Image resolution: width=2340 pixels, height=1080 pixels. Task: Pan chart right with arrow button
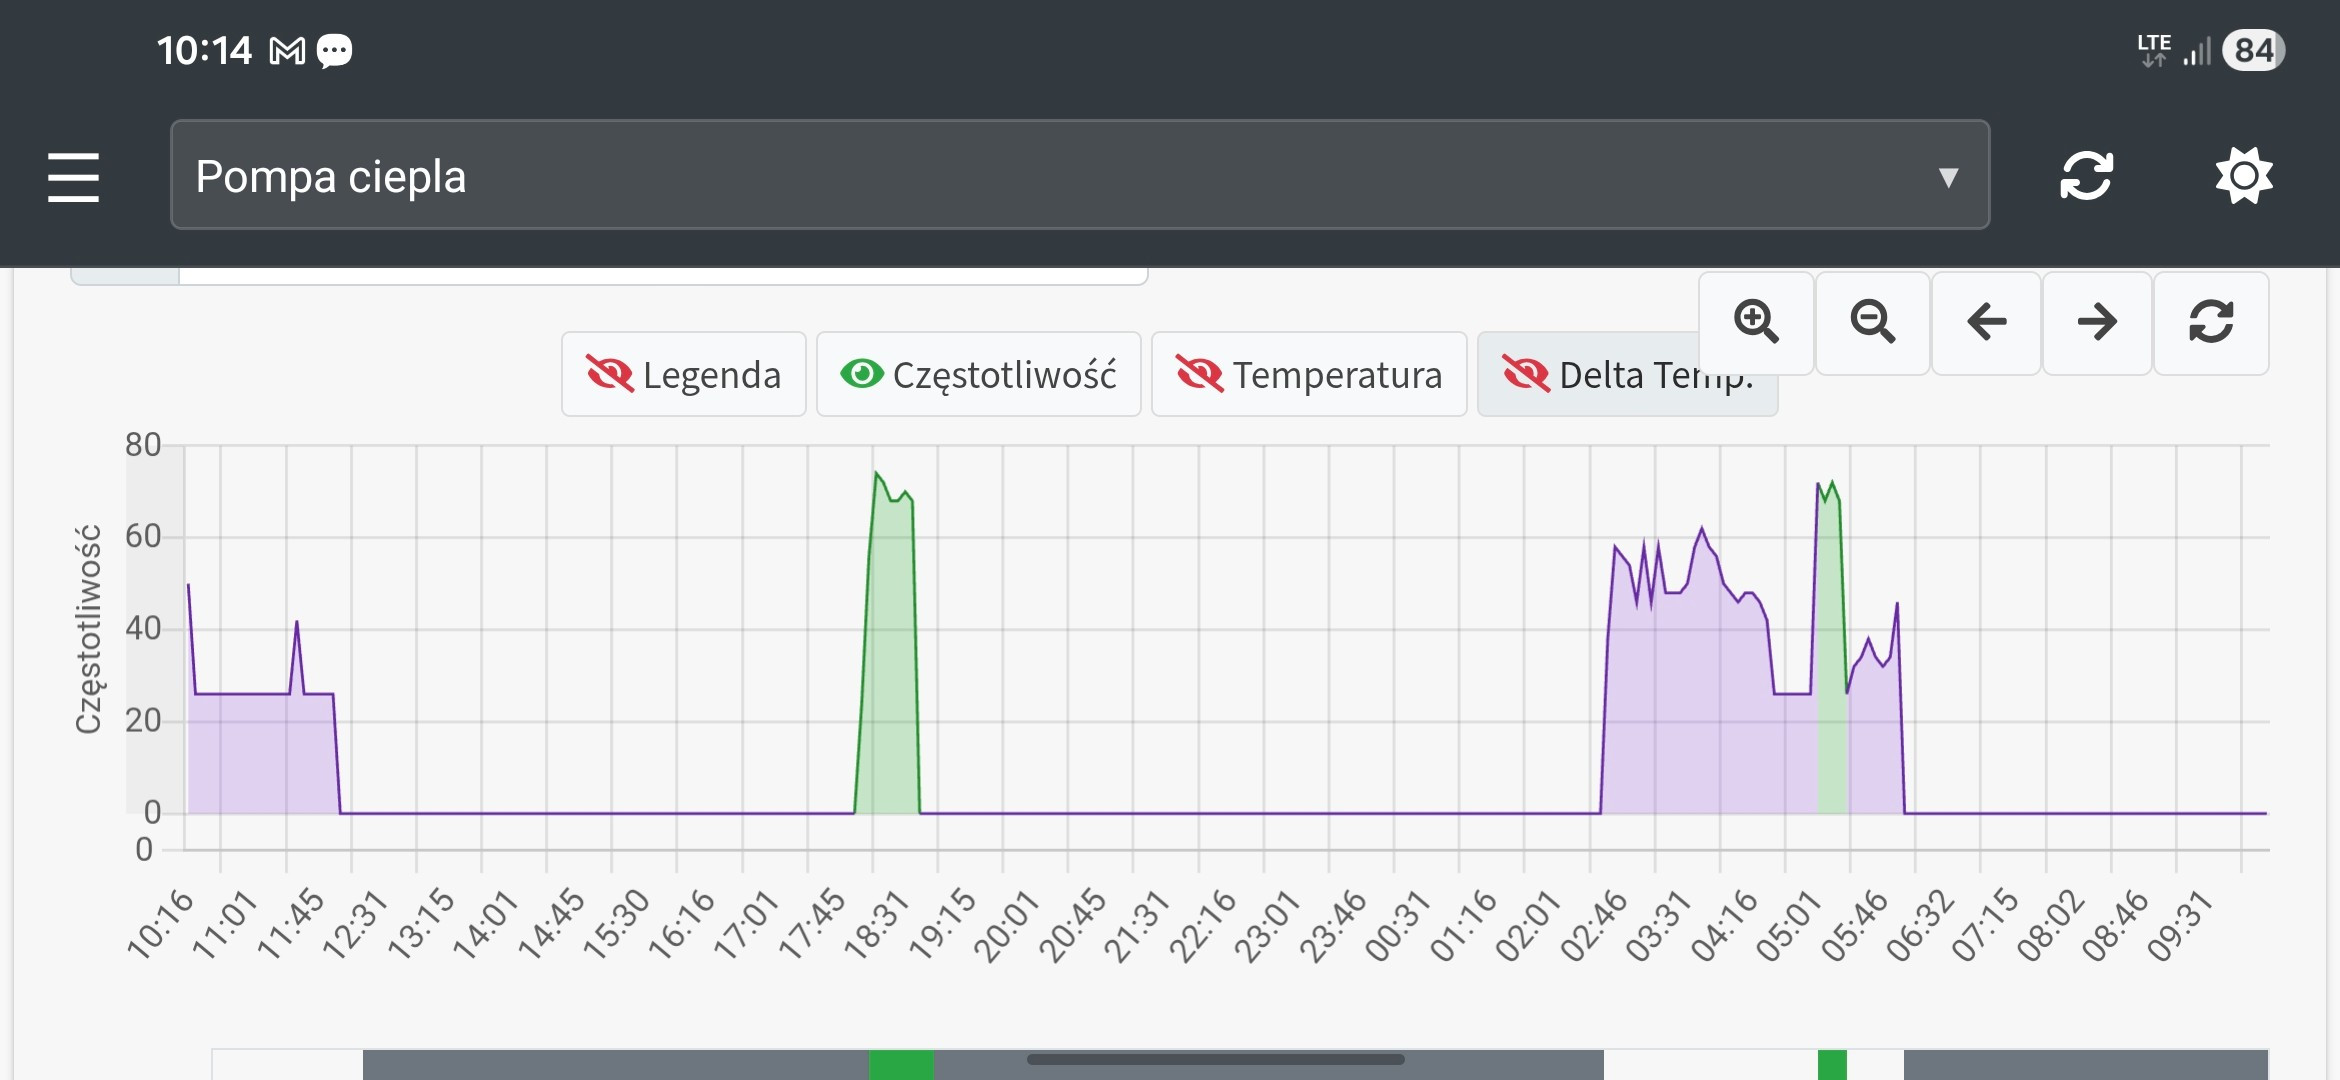[x=2097, y=322]
